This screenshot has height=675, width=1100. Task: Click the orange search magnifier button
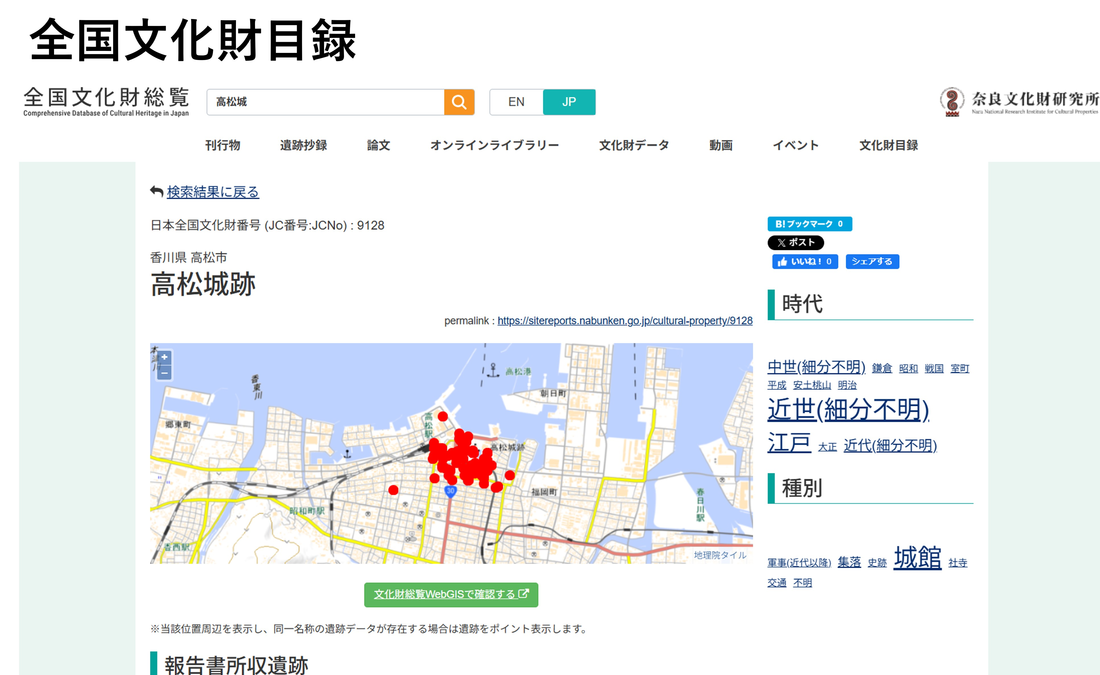[x=459, y=102]
